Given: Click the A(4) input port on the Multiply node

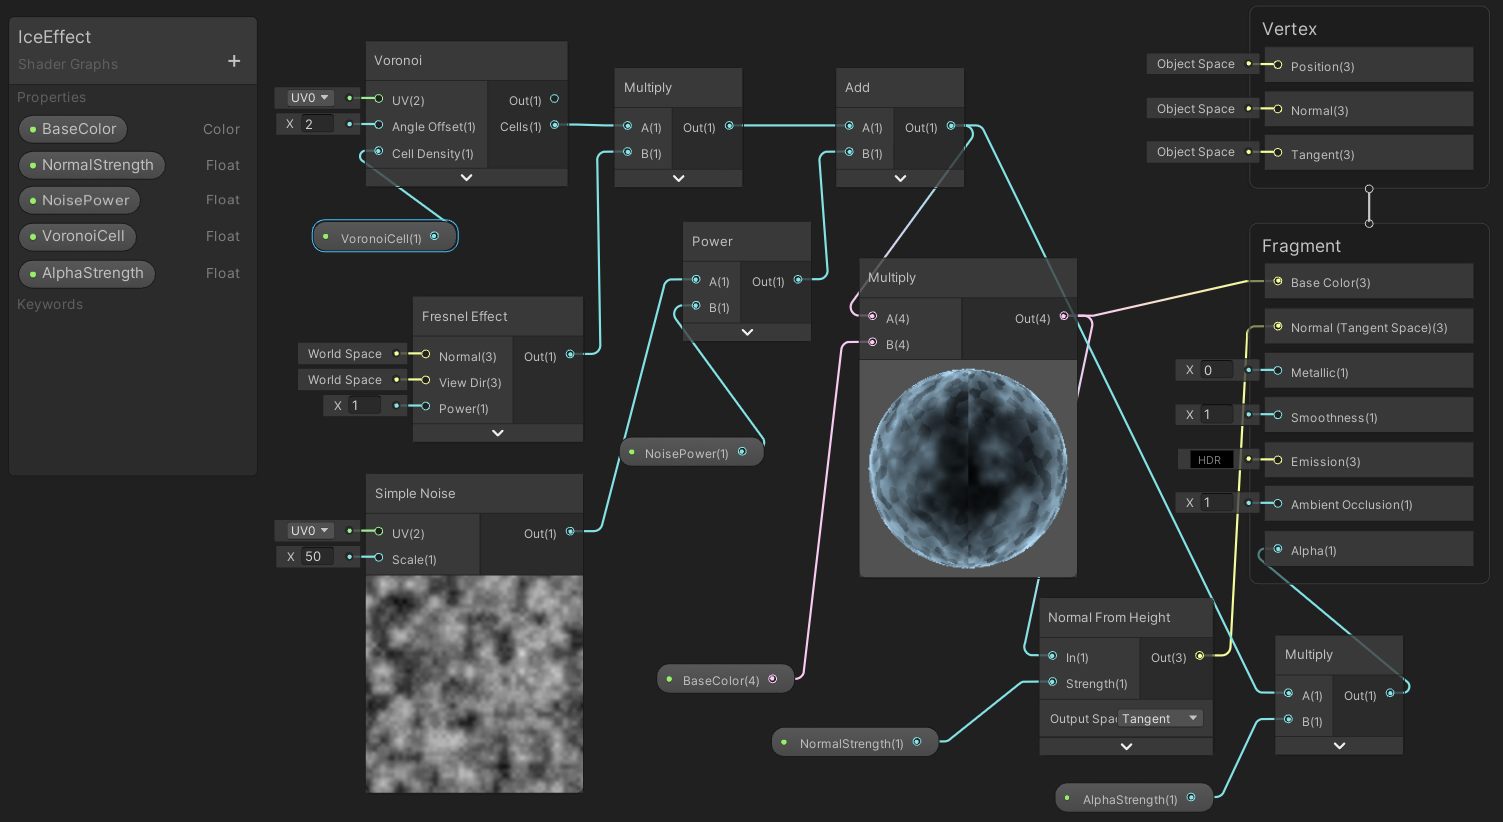Looking at the screenshot, I should (871, 318).
